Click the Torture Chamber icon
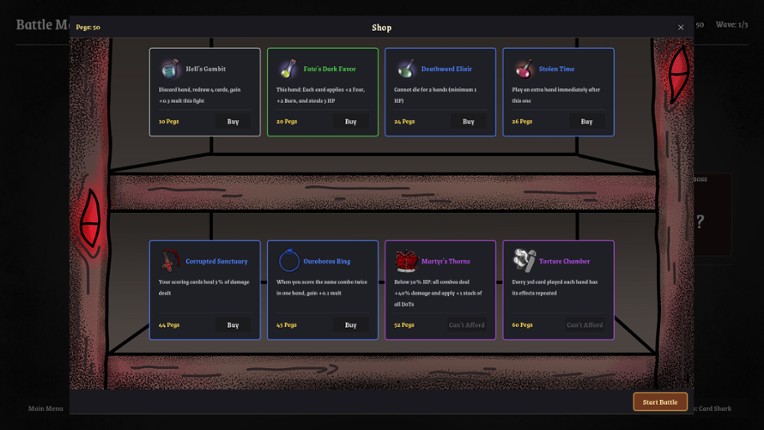Image resolution: width=764 pixels, height=430 pixels. pyautogui.click(x=524, y=261)
